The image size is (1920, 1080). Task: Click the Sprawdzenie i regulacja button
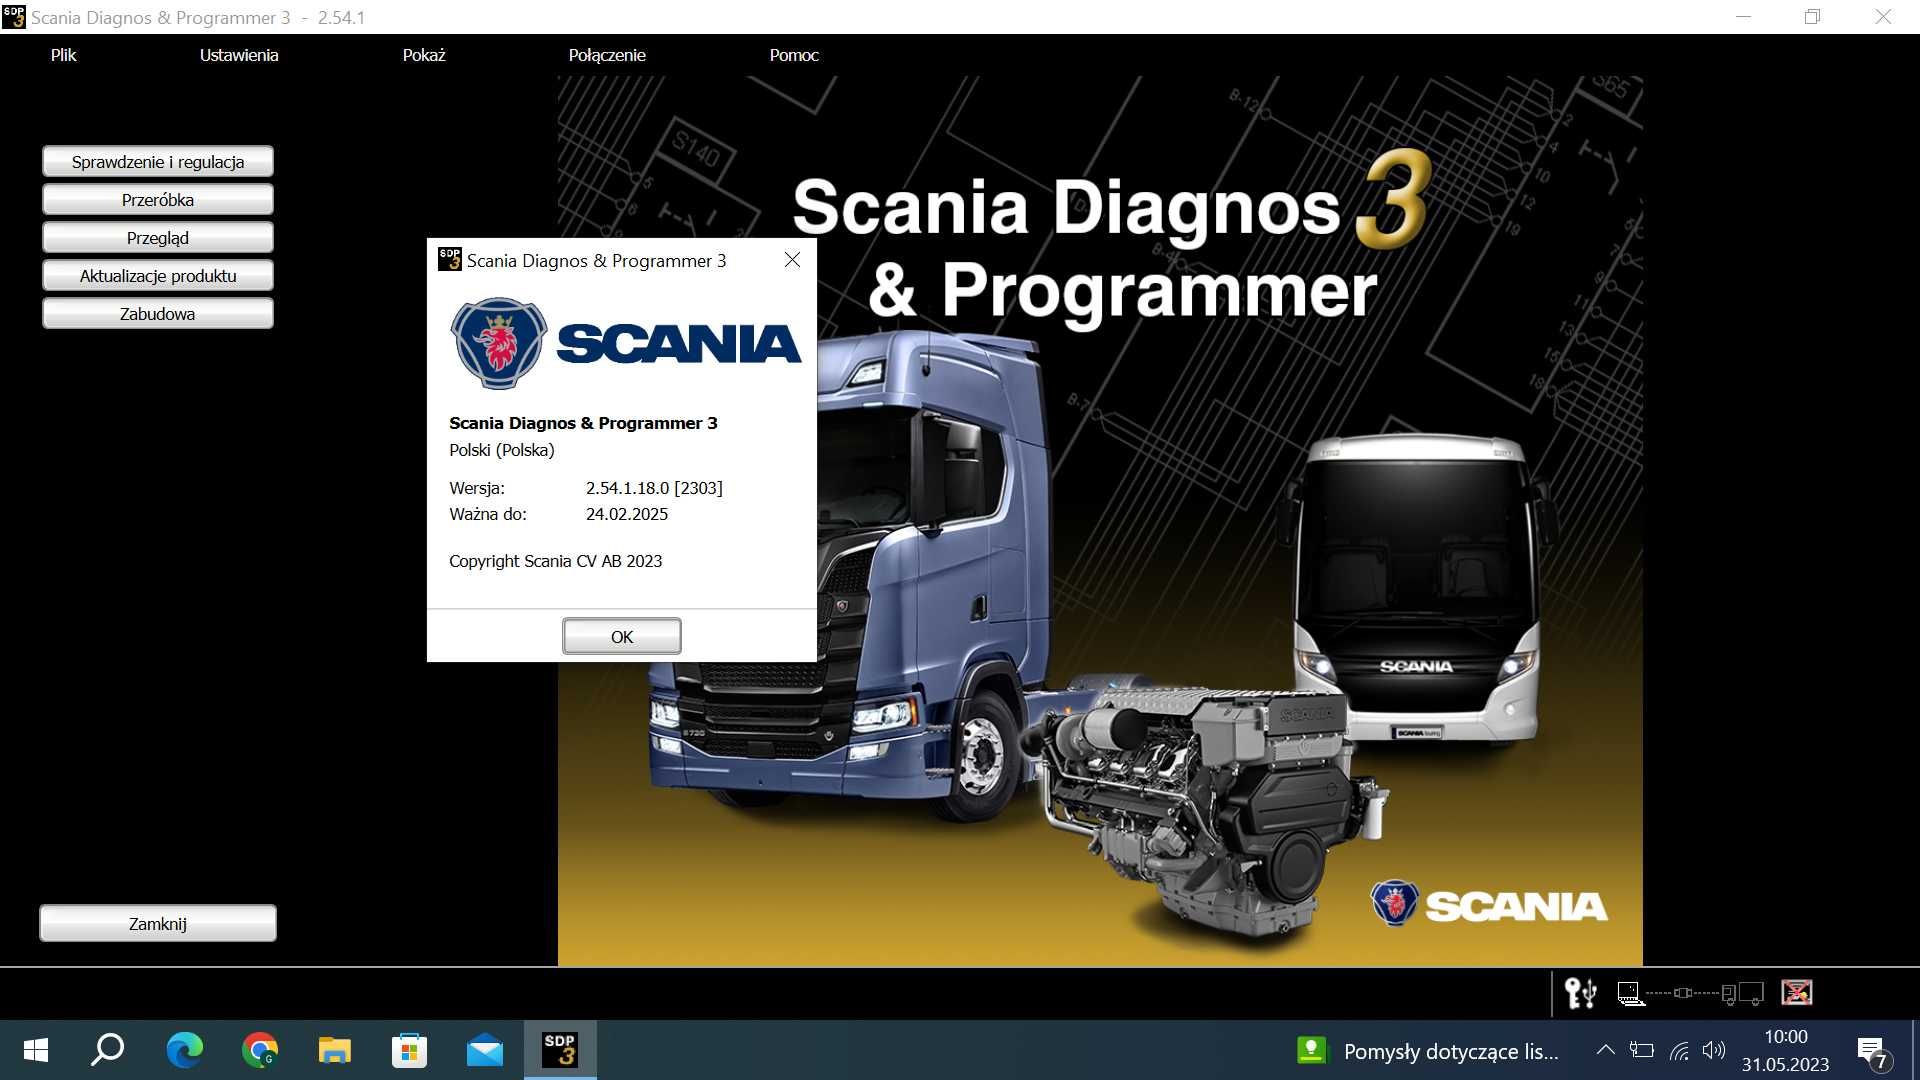158,162
